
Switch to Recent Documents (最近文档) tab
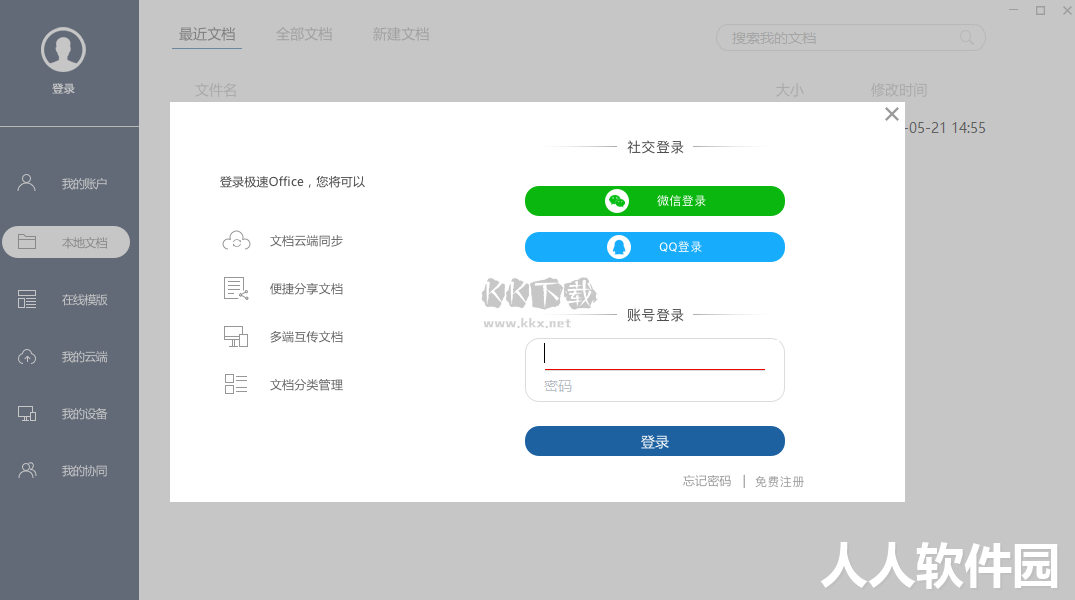coord(207,34)
